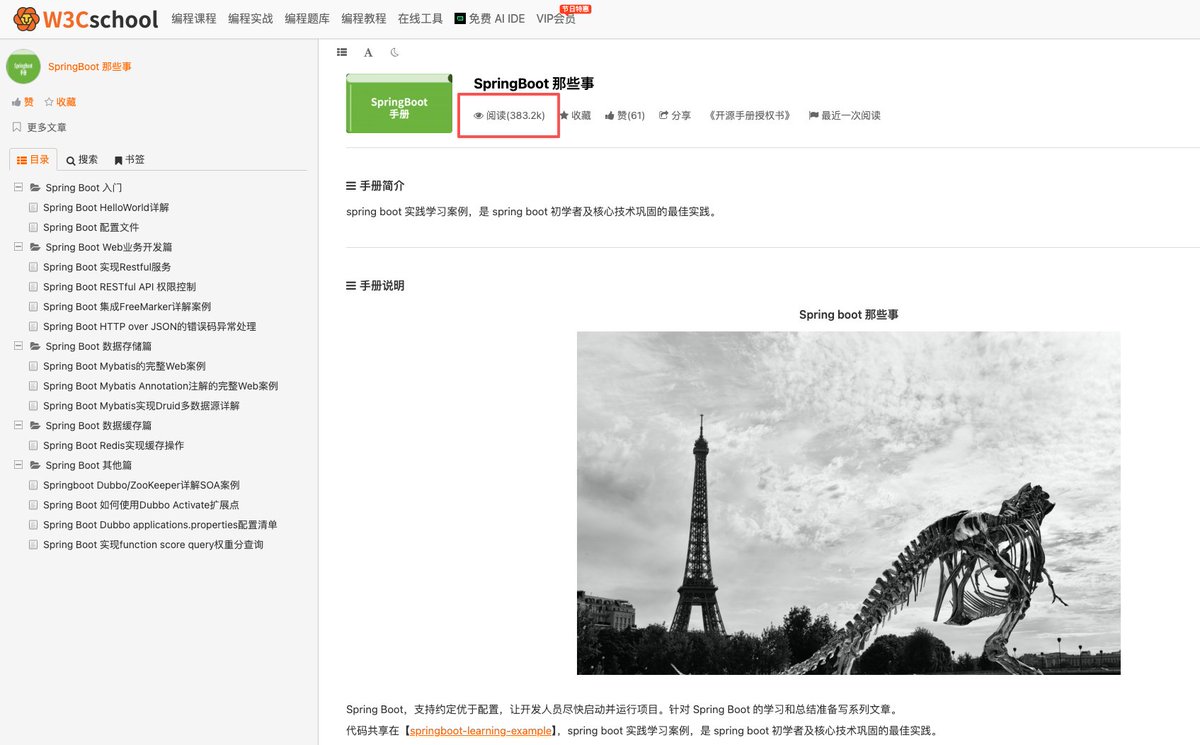
Task: Click the font size A icon
Action: click(368, 52)
